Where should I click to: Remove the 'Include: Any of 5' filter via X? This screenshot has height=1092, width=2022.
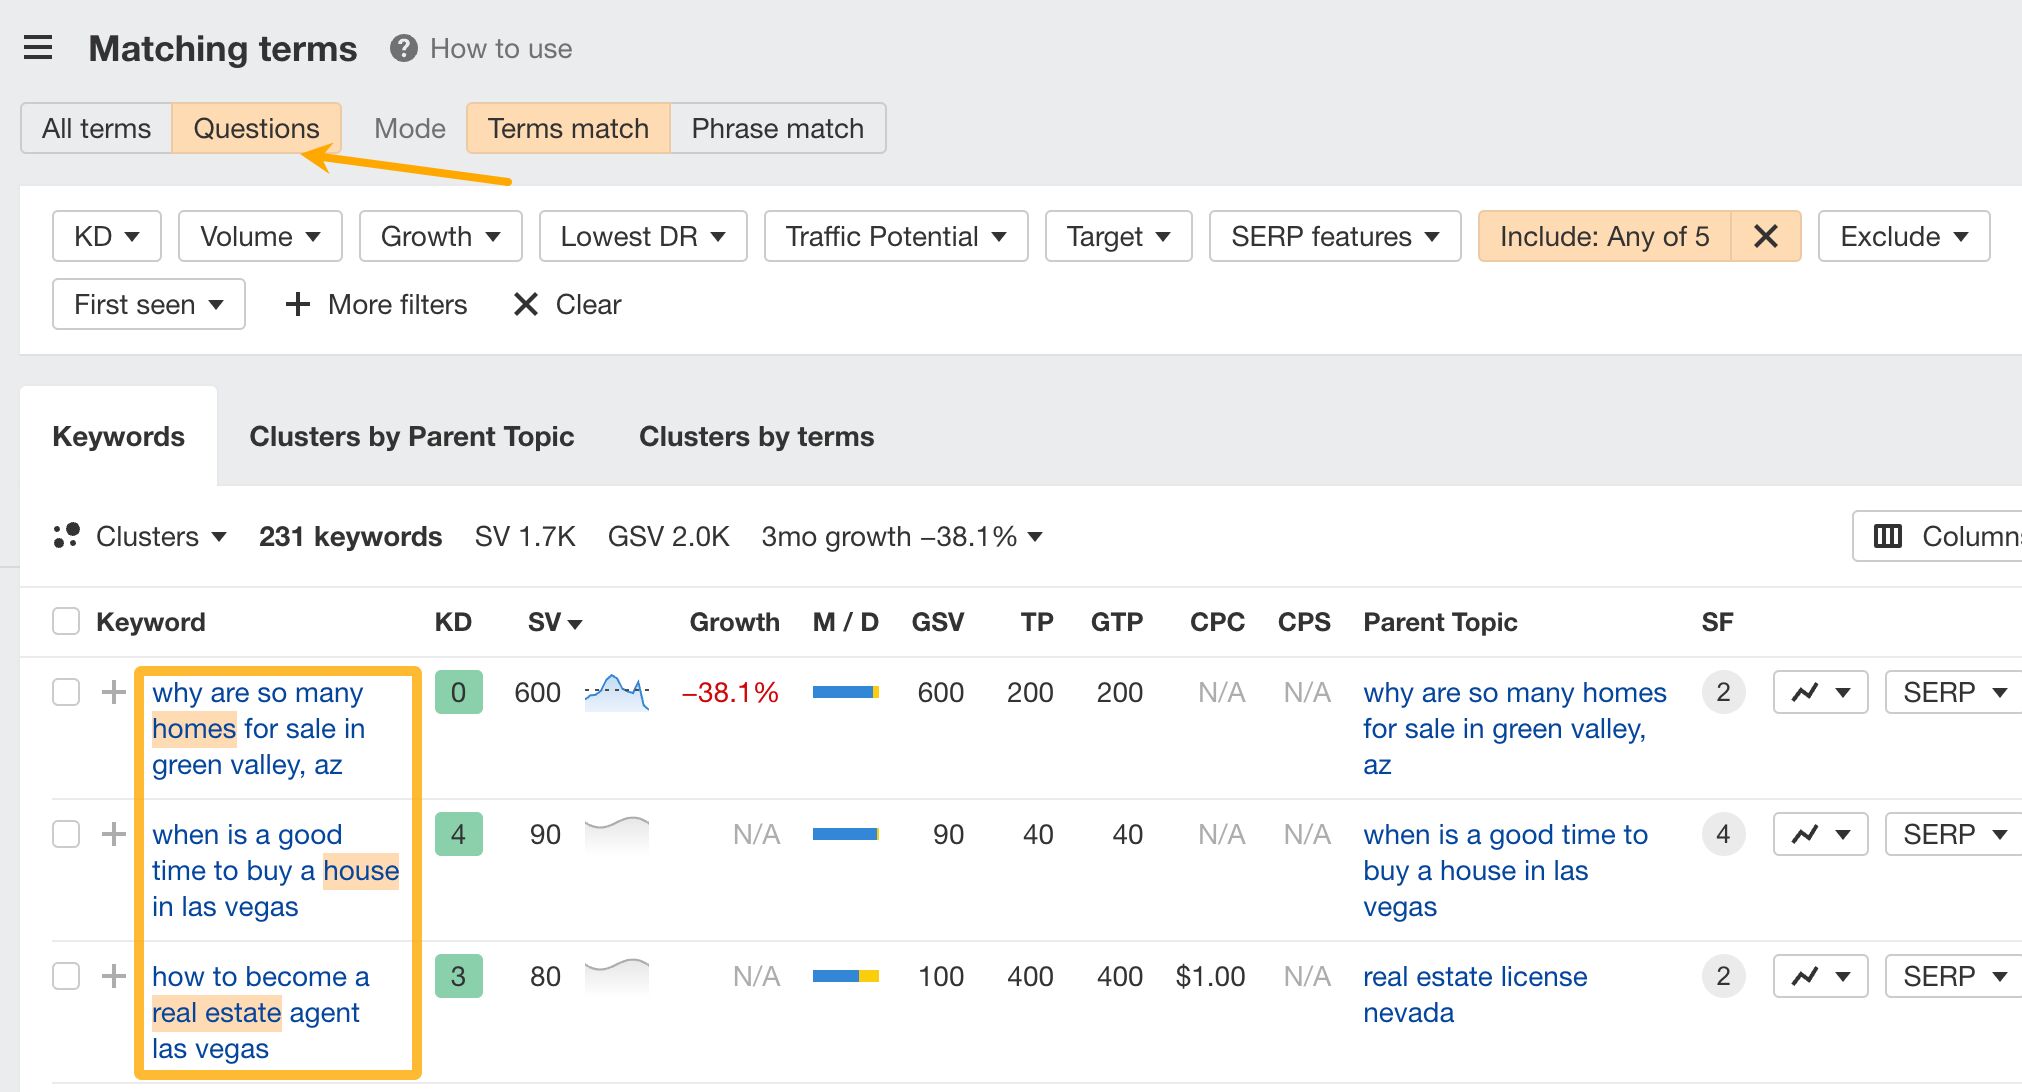[x=1766, y=236]
